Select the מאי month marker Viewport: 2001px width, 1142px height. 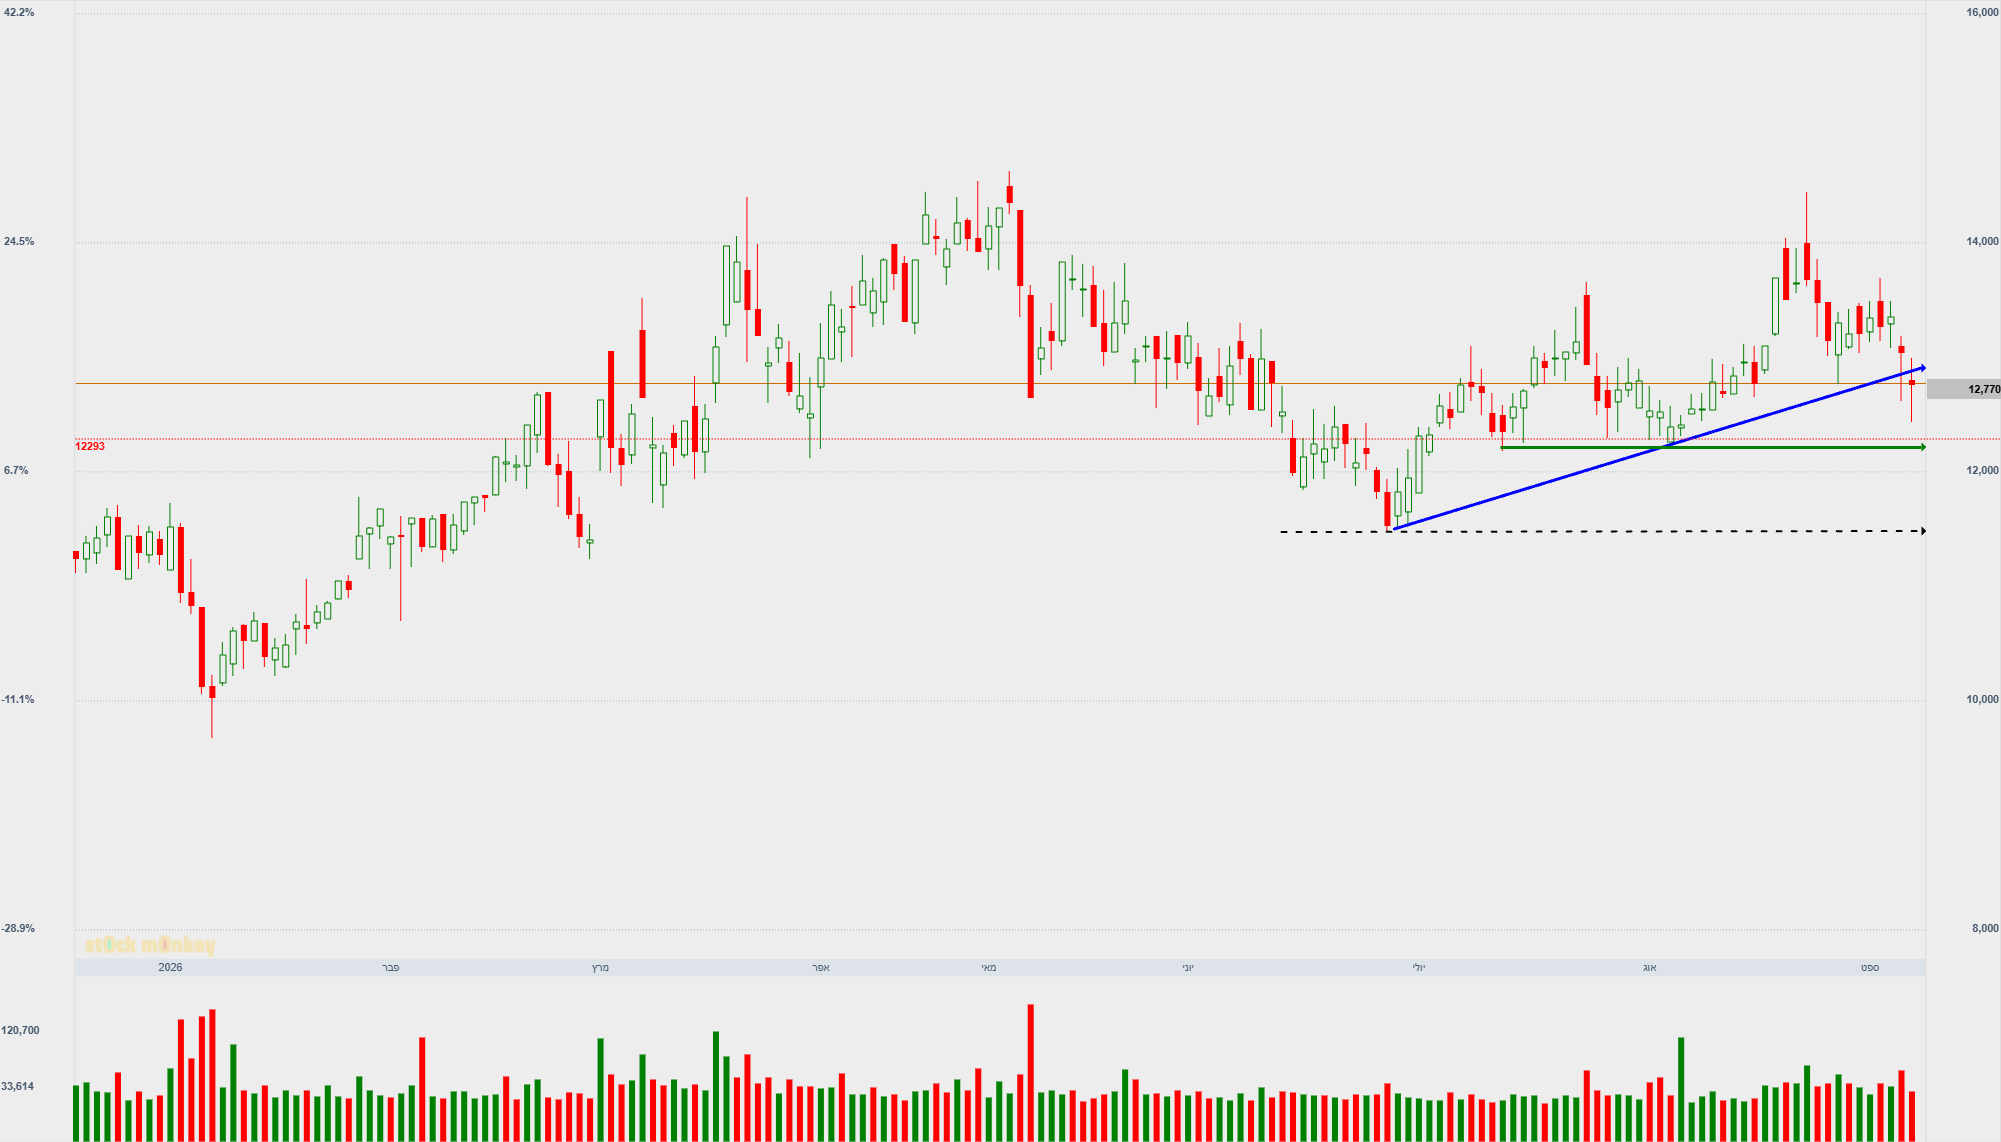click(988, 967)
